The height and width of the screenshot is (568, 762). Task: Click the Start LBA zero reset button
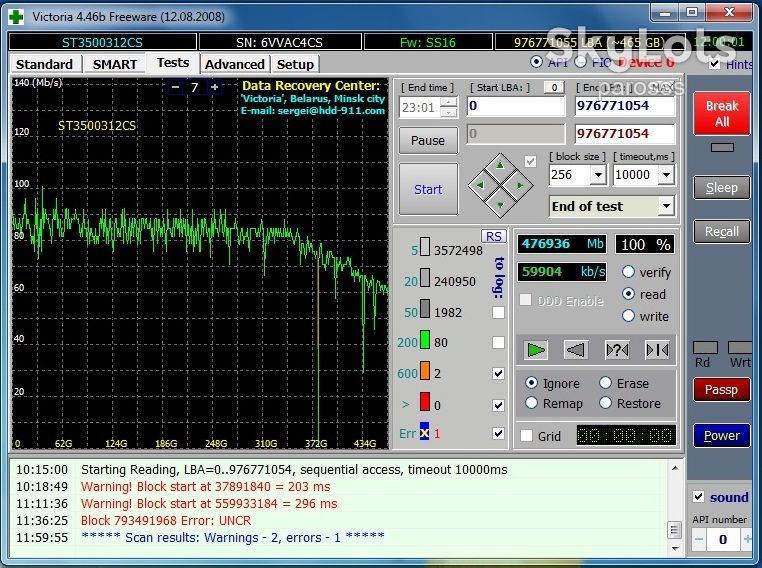coord(554,87)
